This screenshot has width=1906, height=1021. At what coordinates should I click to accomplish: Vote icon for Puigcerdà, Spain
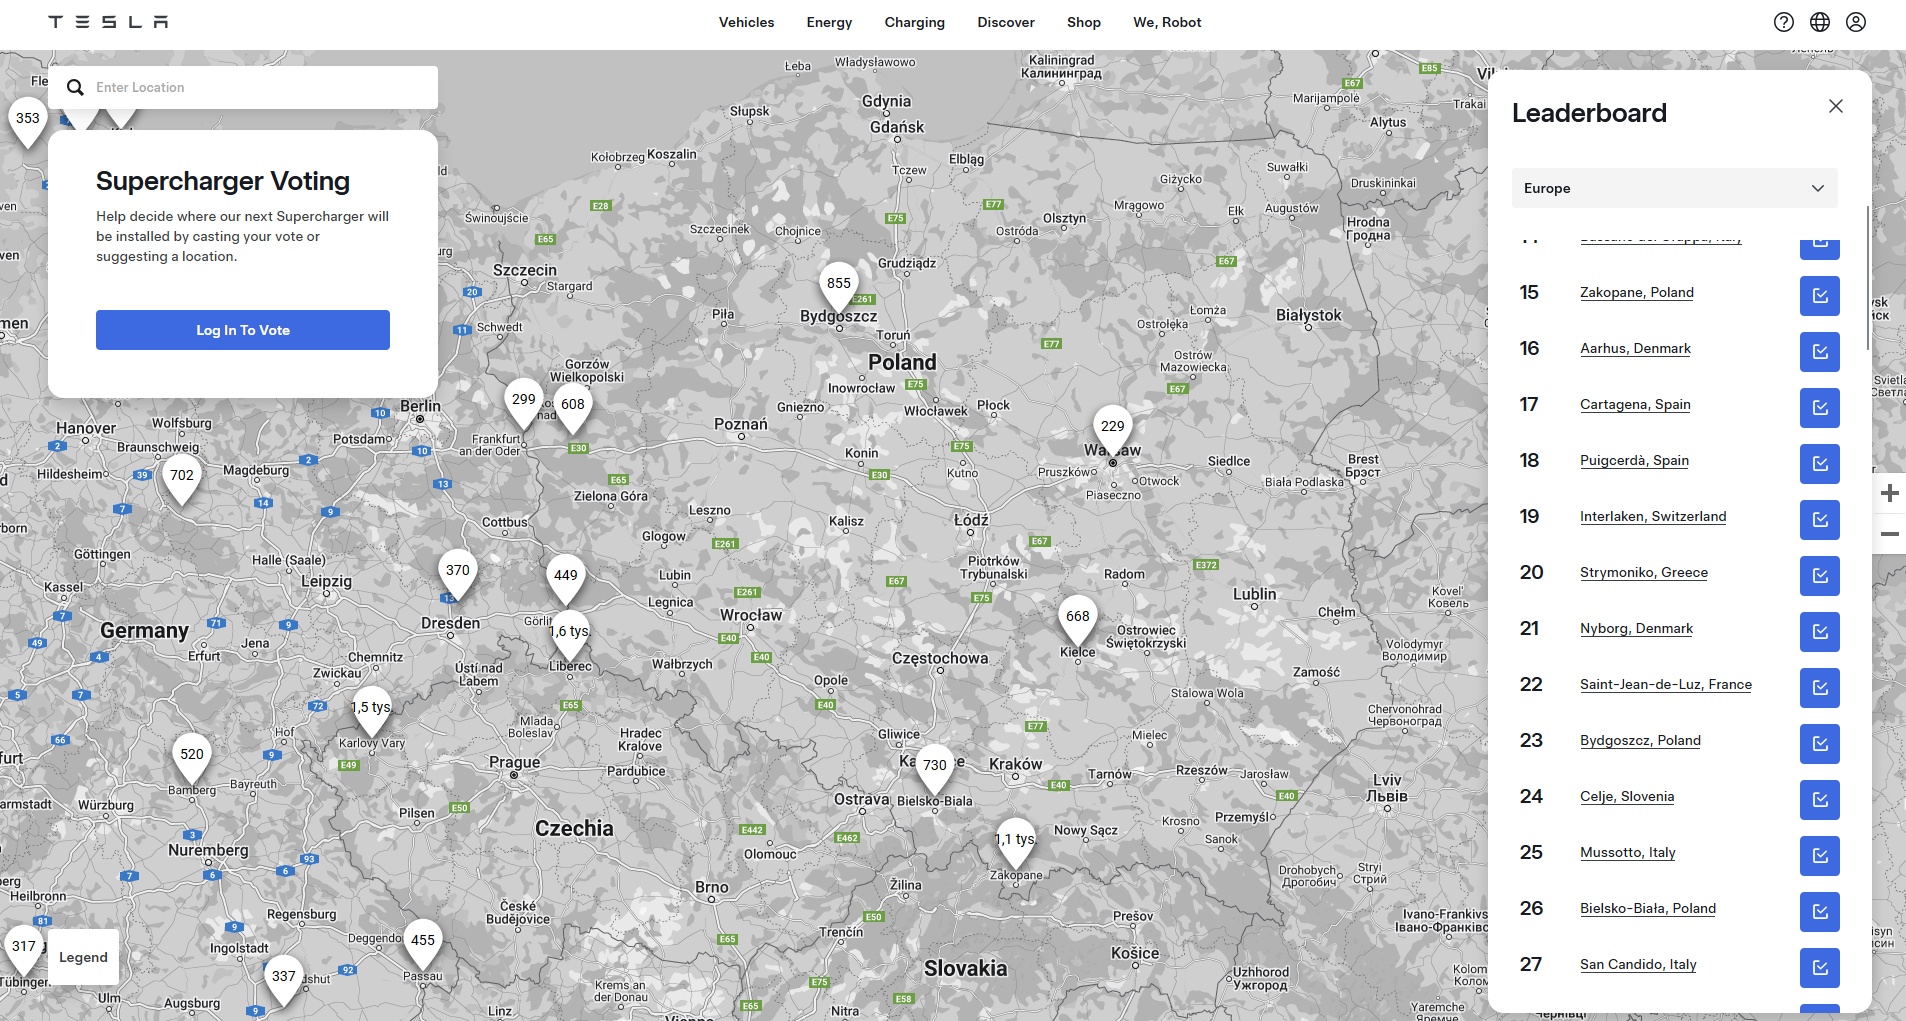point(1820,464)
